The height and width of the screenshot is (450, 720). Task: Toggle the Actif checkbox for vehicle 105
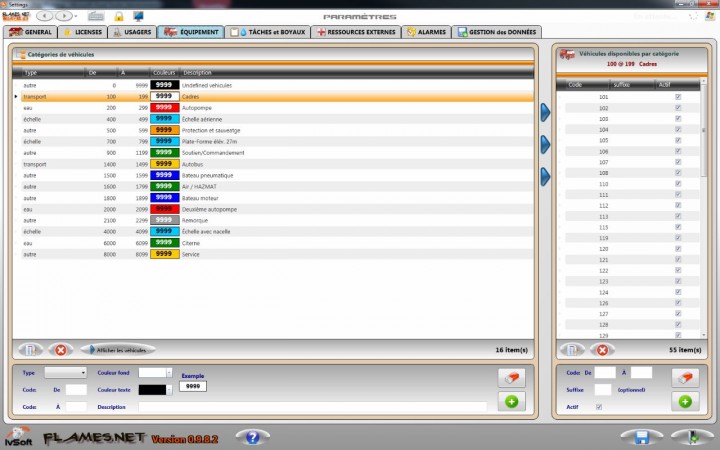click(679, 140)
